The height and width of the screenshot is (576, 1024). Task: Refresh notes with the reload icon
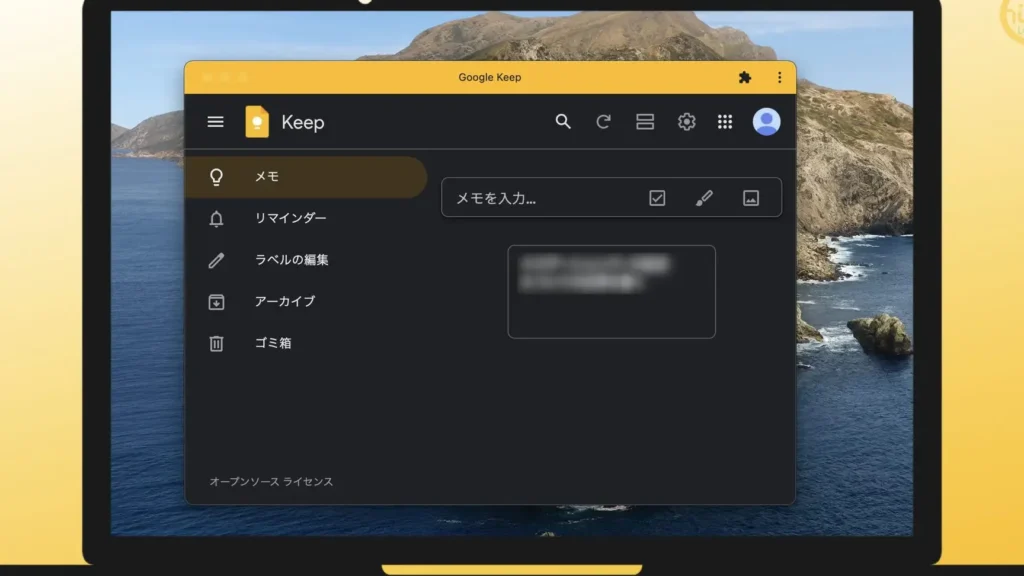603,121
